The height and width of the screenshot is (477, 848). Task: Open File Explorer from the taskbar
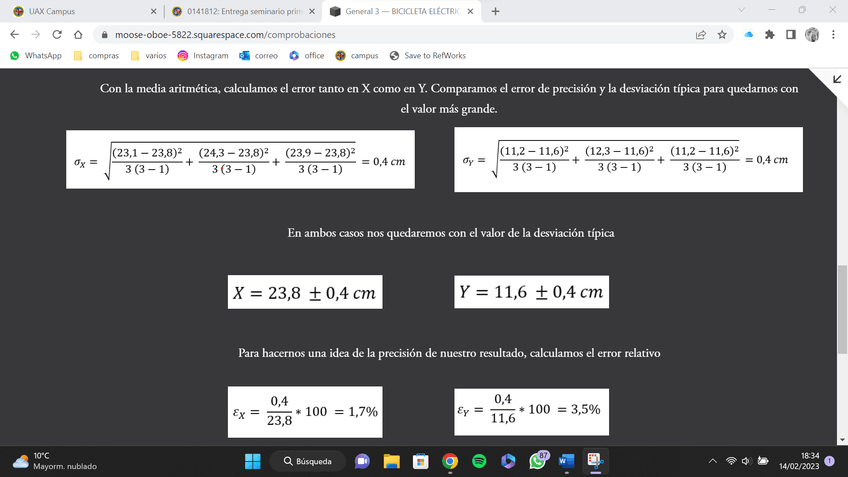click(x=392, y=461)
